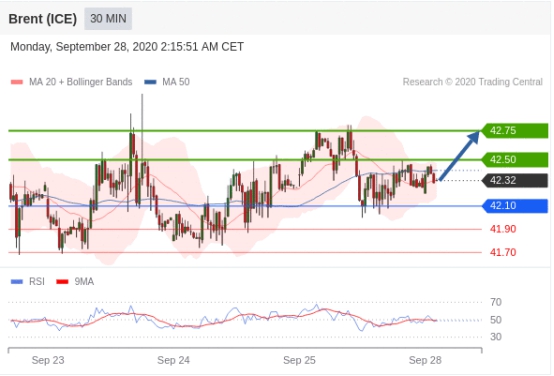
Task: Click the Brent (ICE) chart title
Action: tap(42, 19)
